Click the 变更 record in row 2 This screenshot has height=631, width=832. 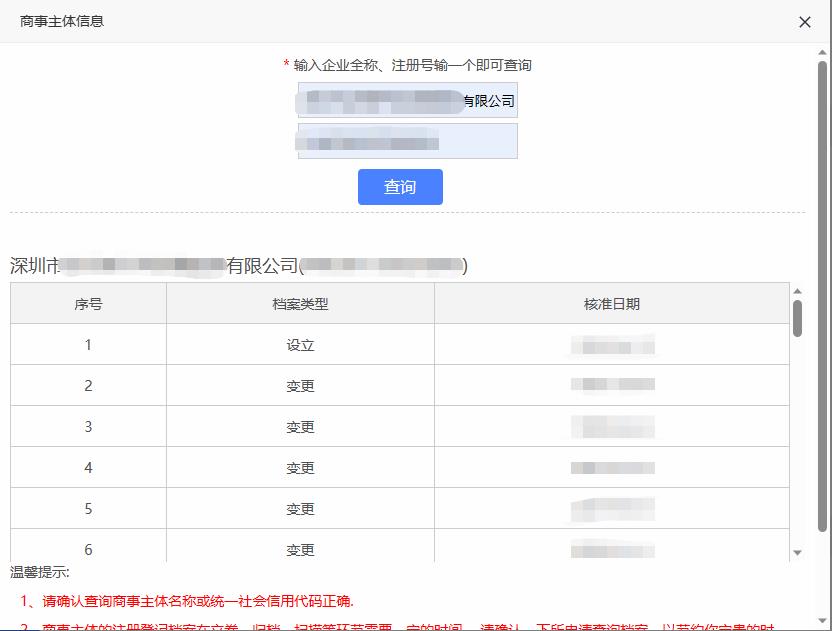point(299,385)
